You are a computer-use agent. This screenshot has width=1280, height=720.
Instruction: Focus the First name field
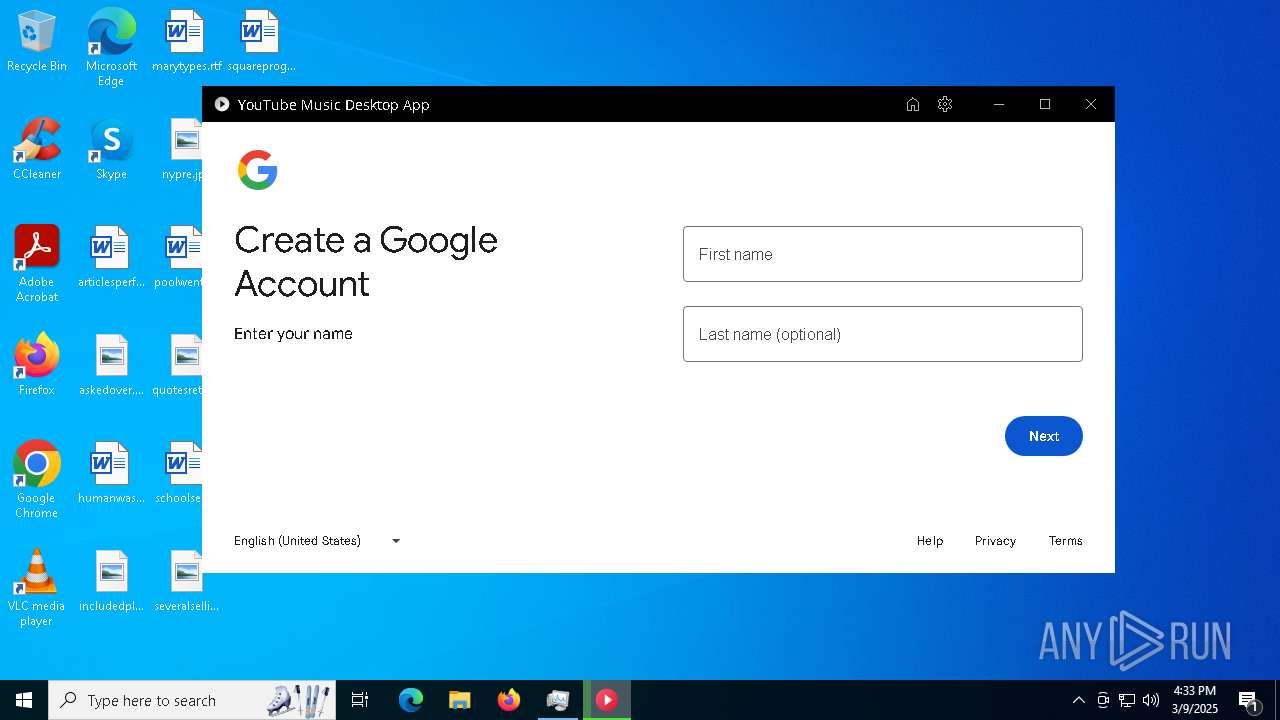(x=882, y=254)
